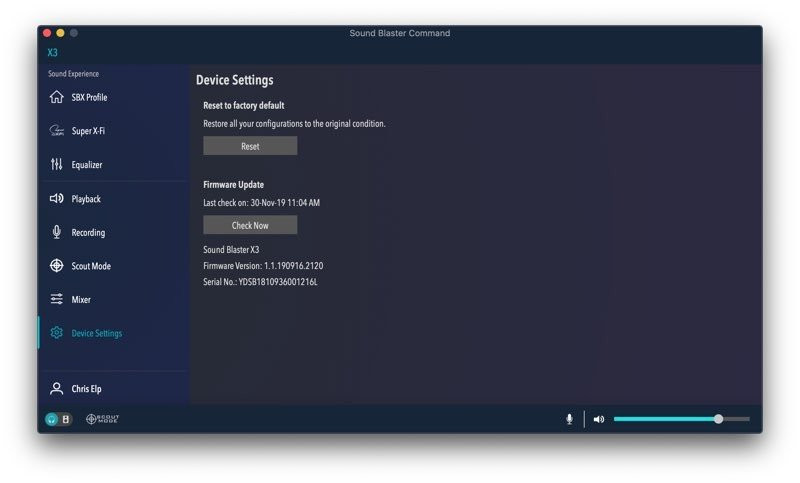Click the Scout Mode crosshair sidebar icon
Screen dimensions: 800x483
tap(56, 266)
